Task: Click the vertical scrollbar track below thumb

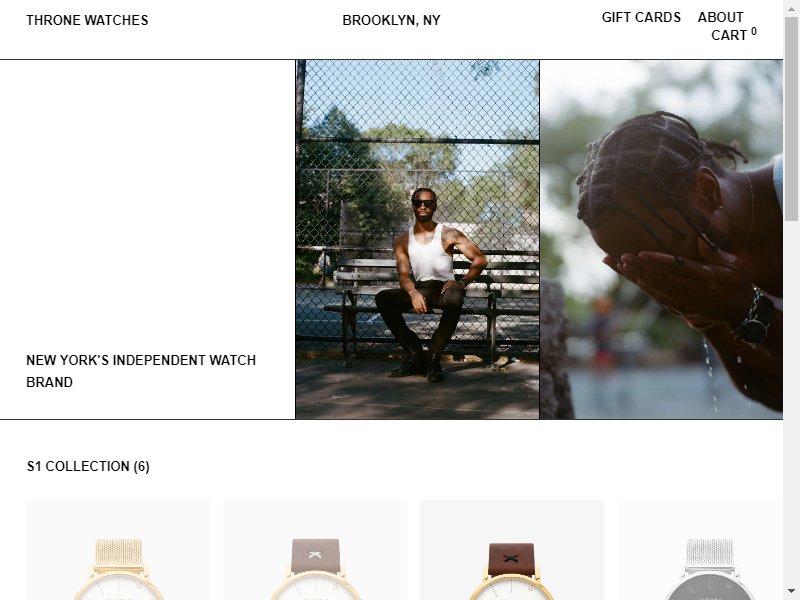Action: (791, 402)
